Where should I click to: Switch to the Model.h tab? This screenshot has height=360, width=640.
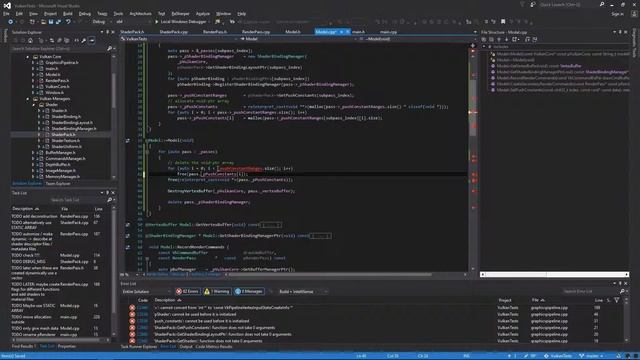click(x=293, y=32)
